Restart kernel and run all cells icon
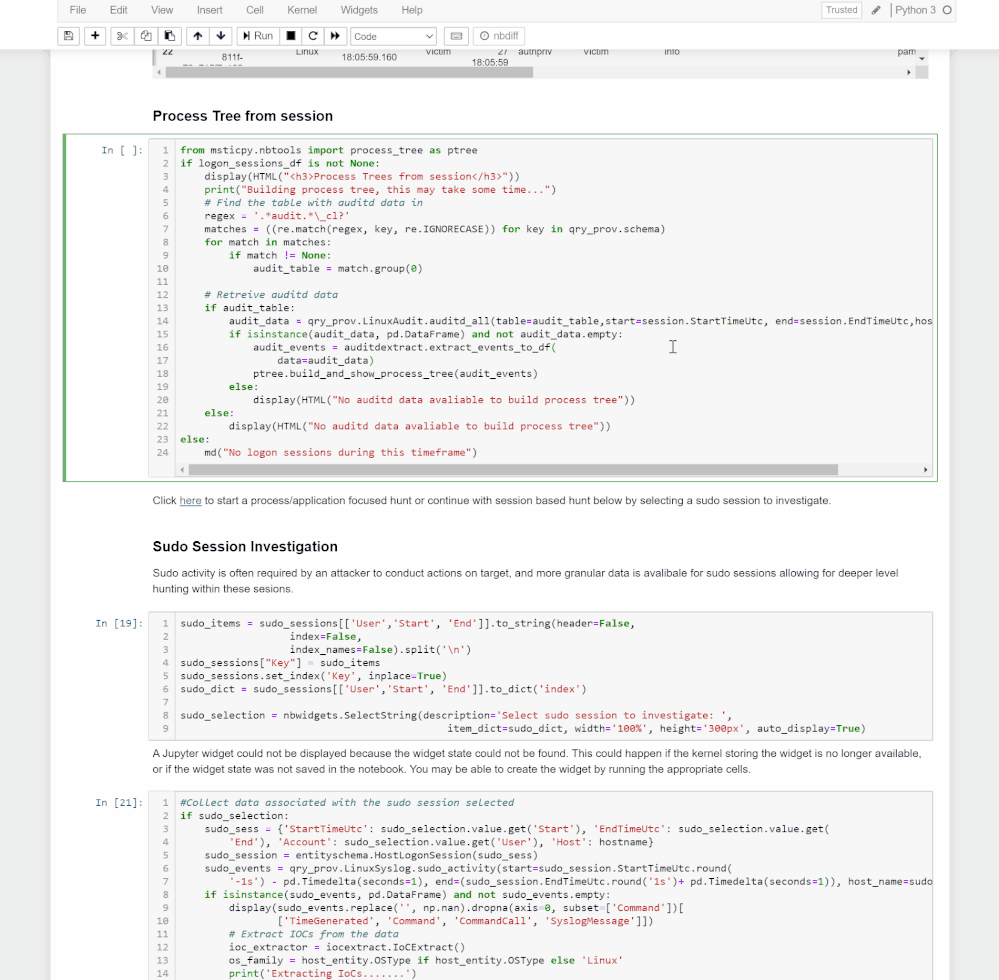This screenshot has width=999, height=980. (334, 36)
